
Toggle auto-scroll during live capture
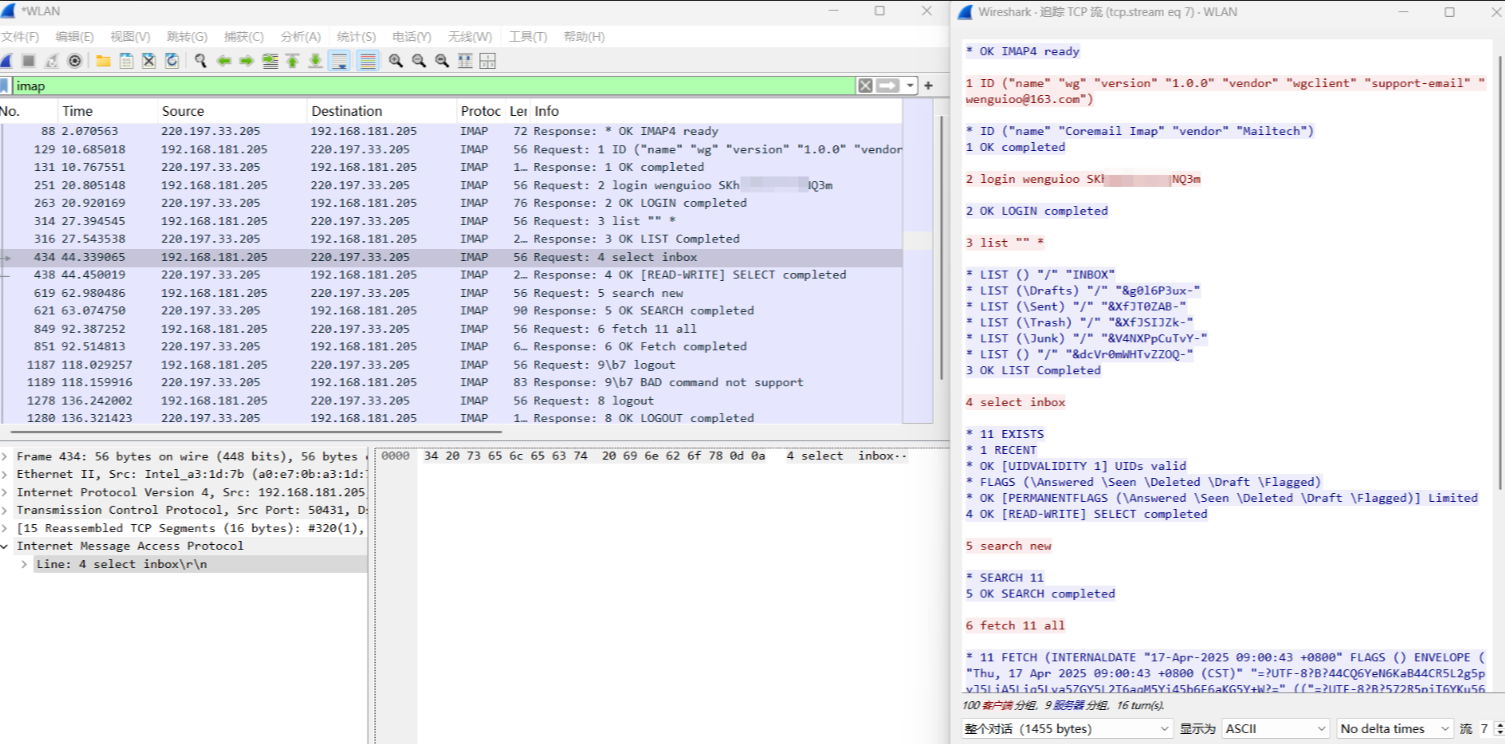click(339, 61)
